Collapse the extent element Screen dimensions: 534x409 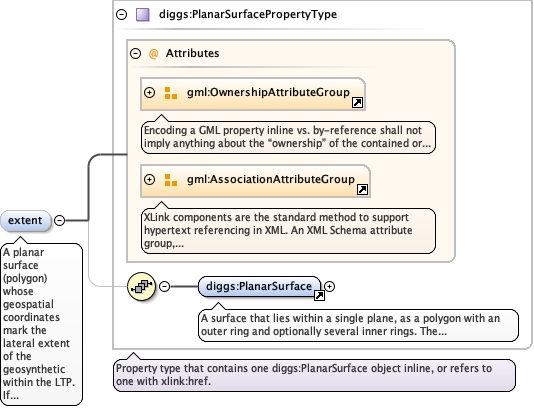point(60,221)
